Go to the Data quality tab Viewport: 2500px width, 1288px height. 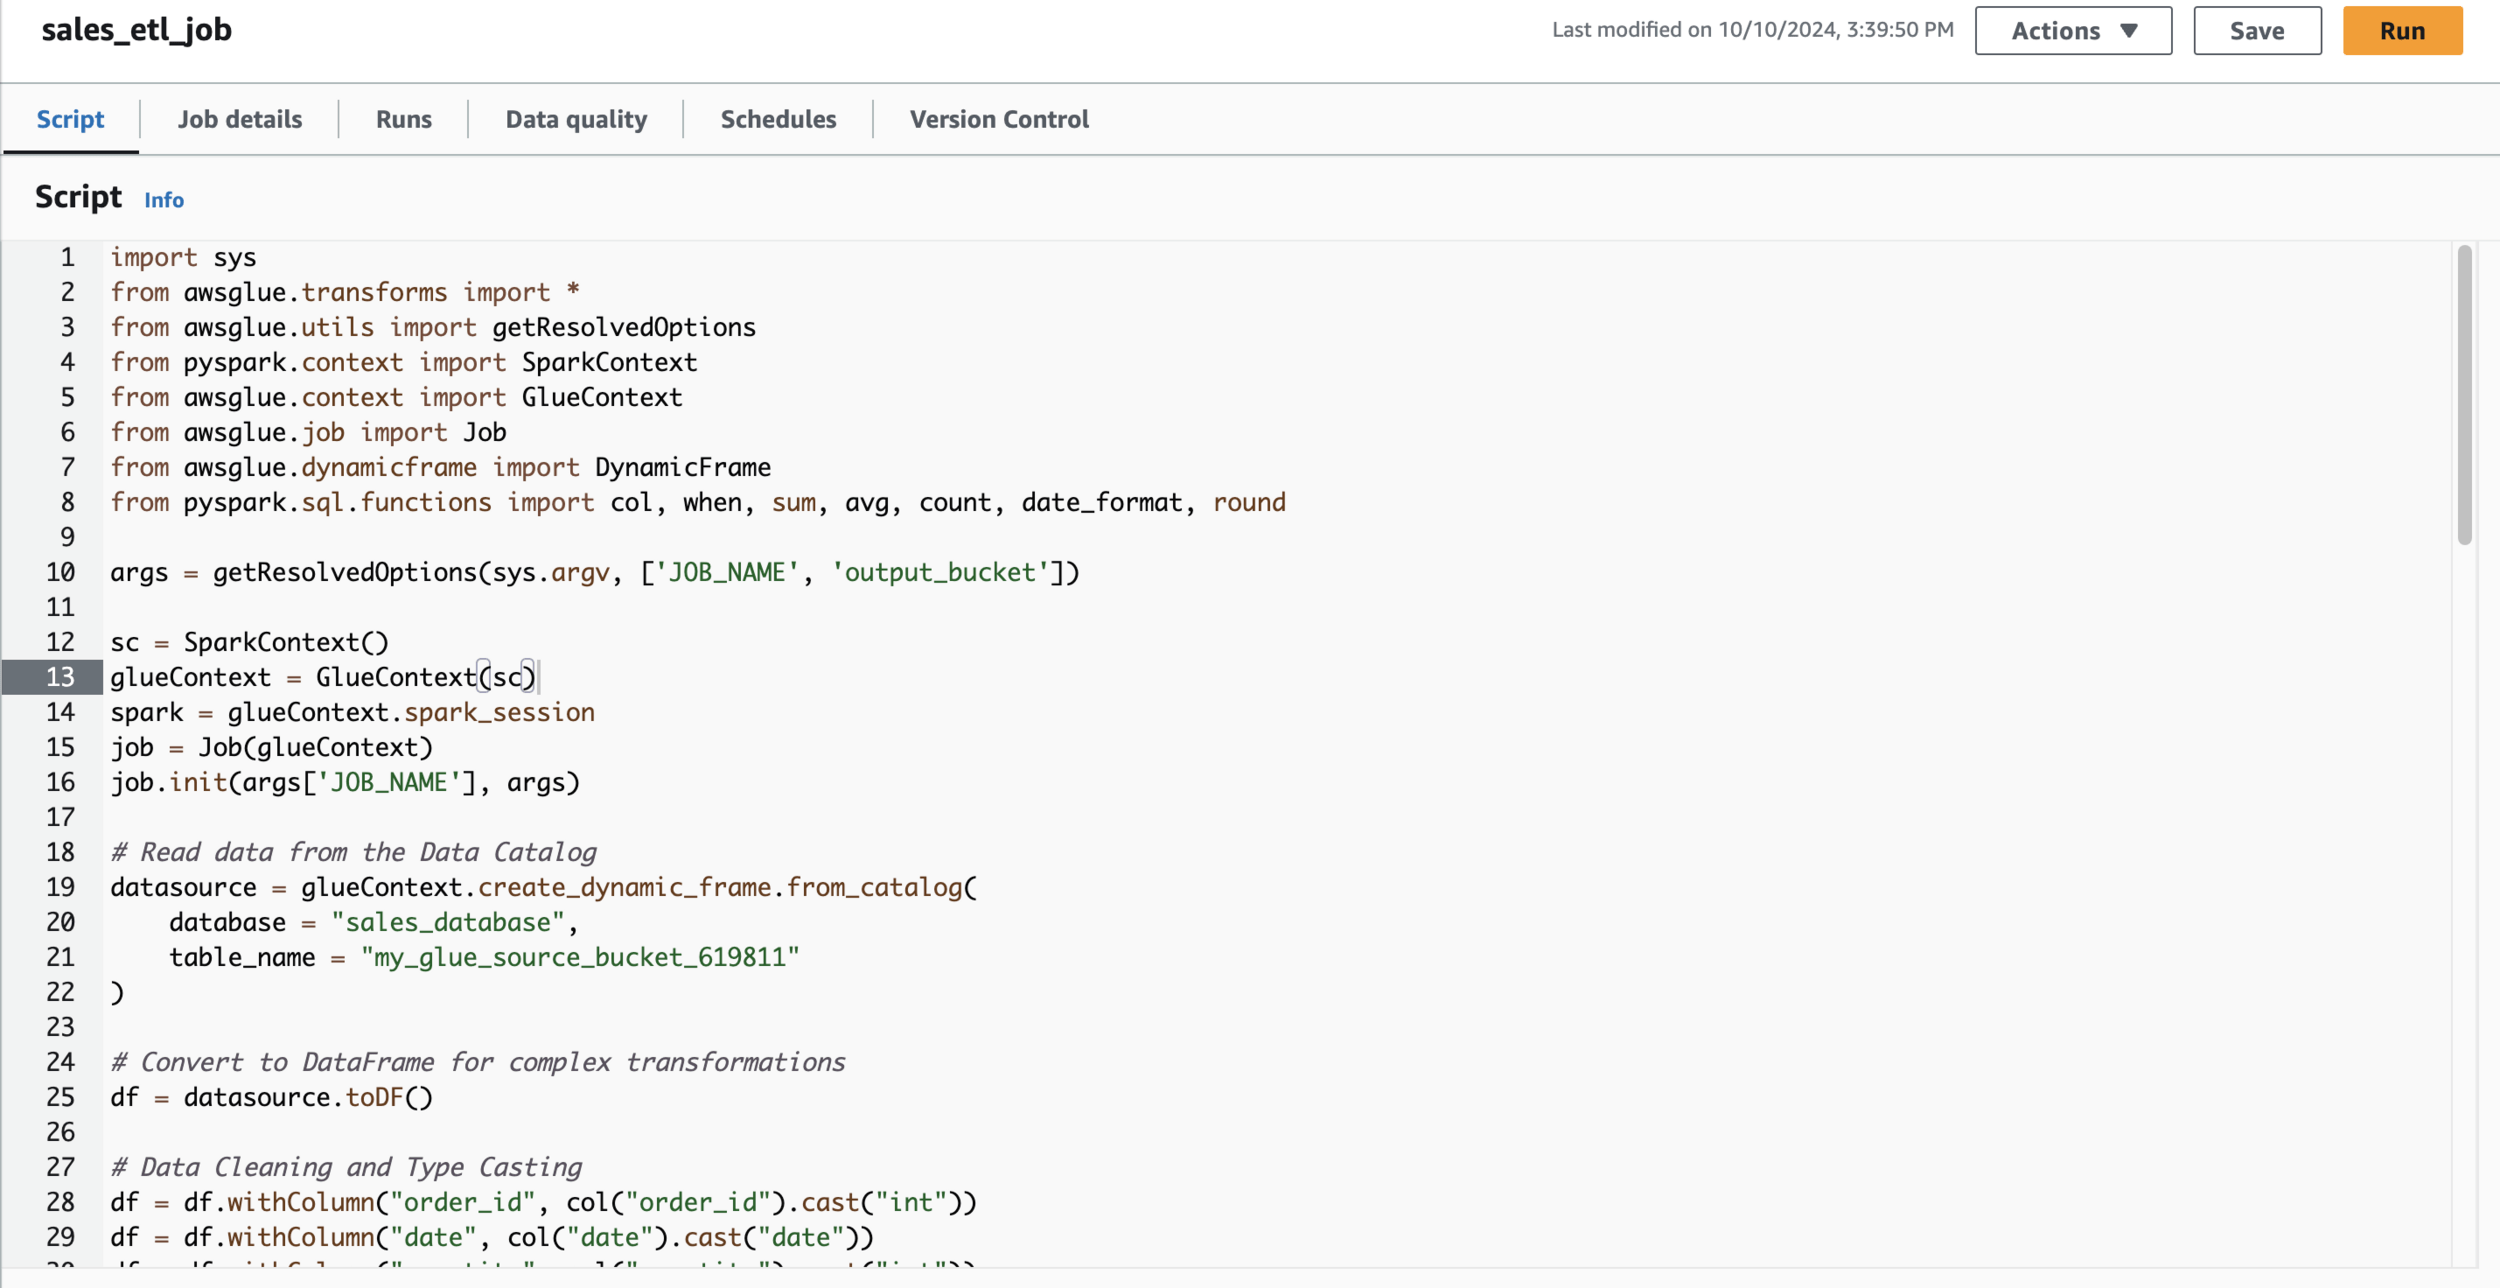tap(576, 119)
